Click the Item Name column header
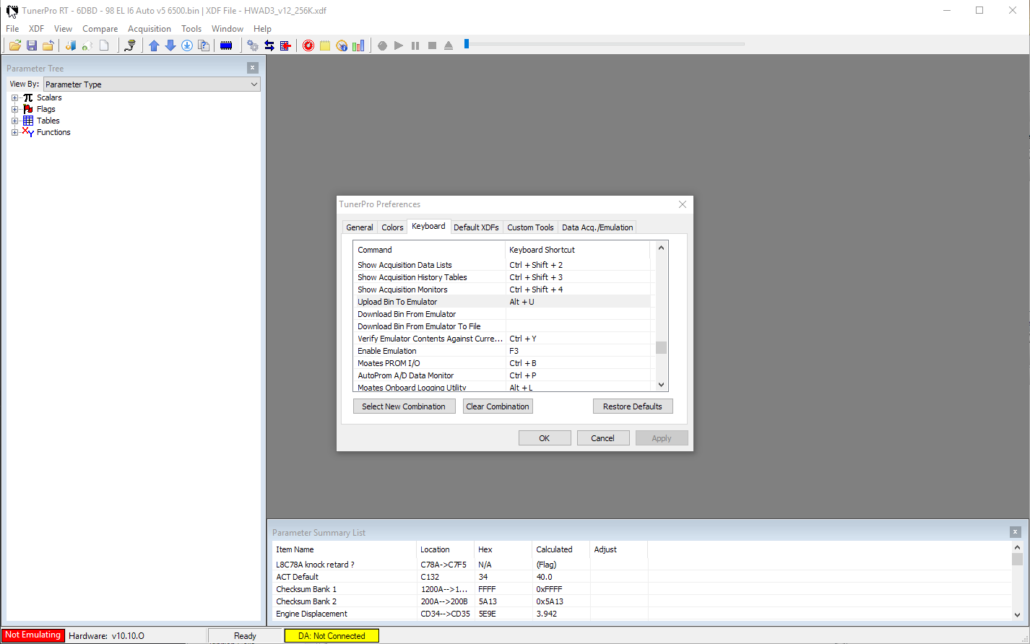Viewport: 1030px width, 644px height. click(x=344, y=549)
